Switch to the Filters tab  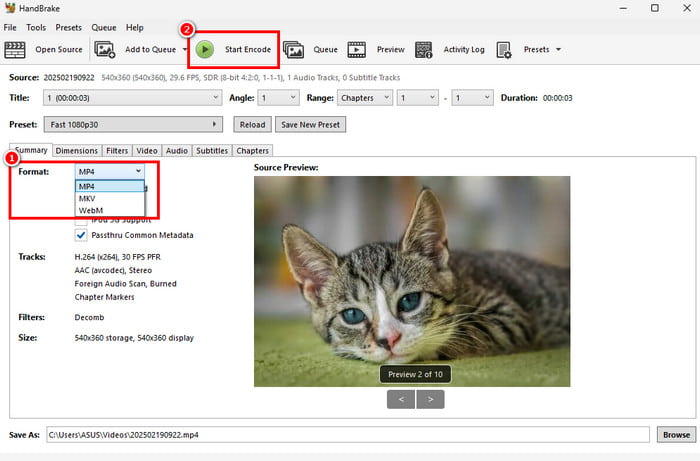[x=117, y=151]
